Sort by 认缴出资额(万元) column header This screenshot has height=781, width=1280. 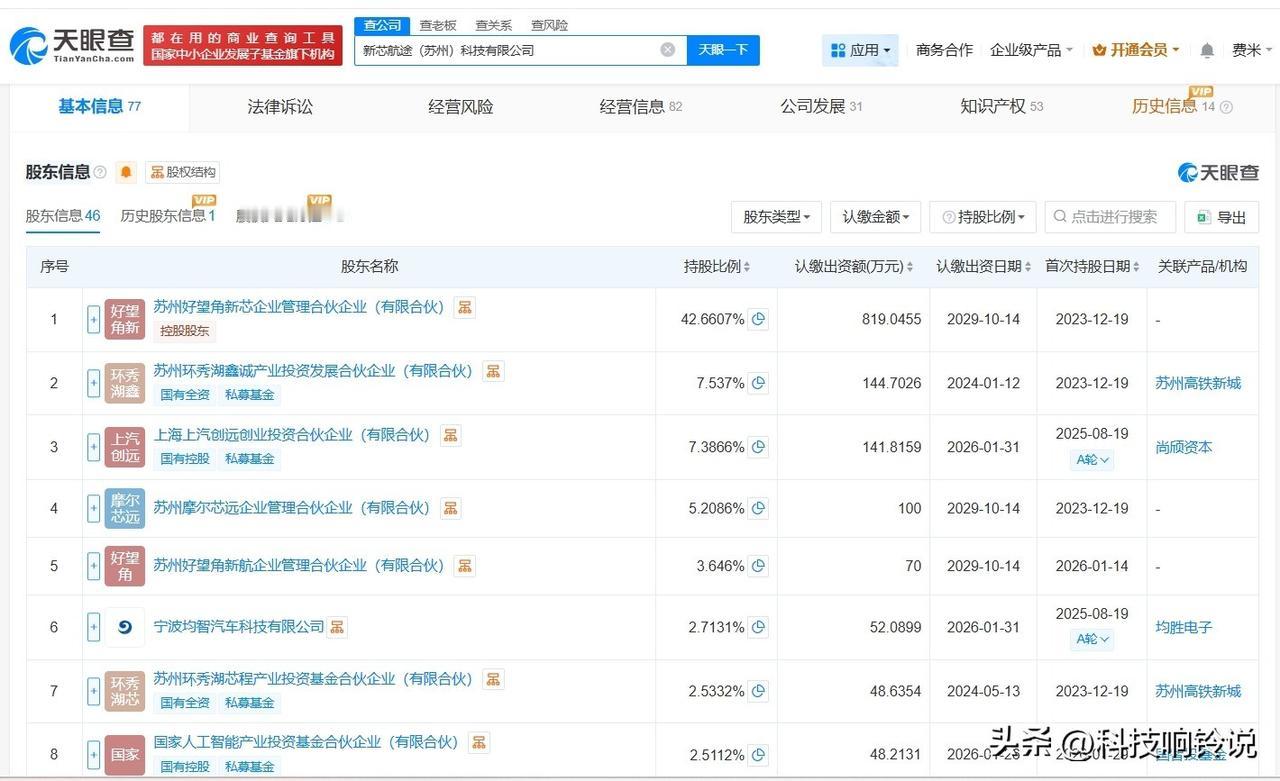point(854,267)
